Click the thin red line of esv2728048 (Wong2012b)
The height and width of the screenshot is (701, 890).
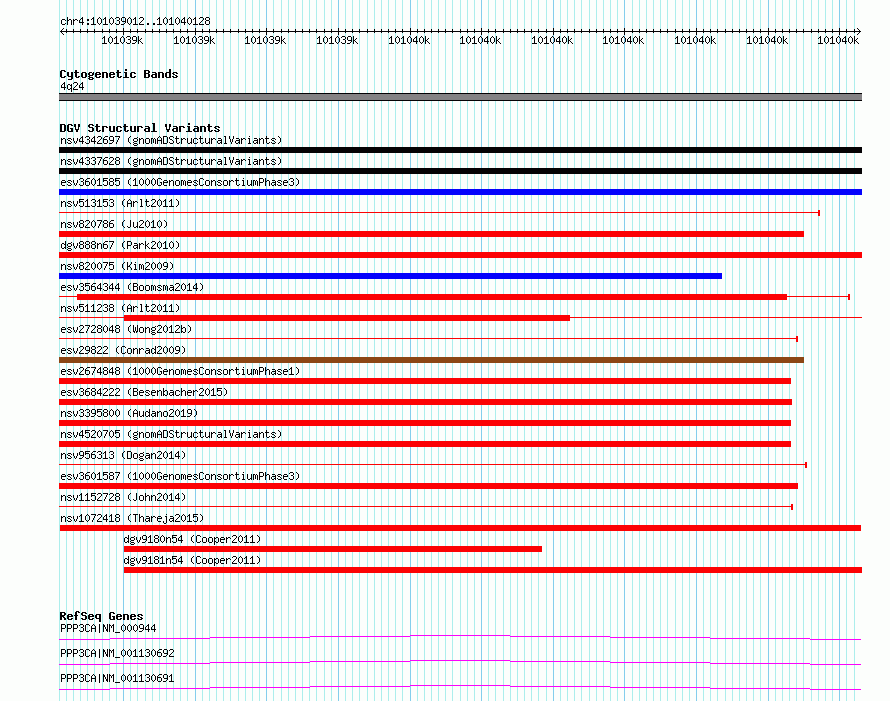[x=429, y=339]
